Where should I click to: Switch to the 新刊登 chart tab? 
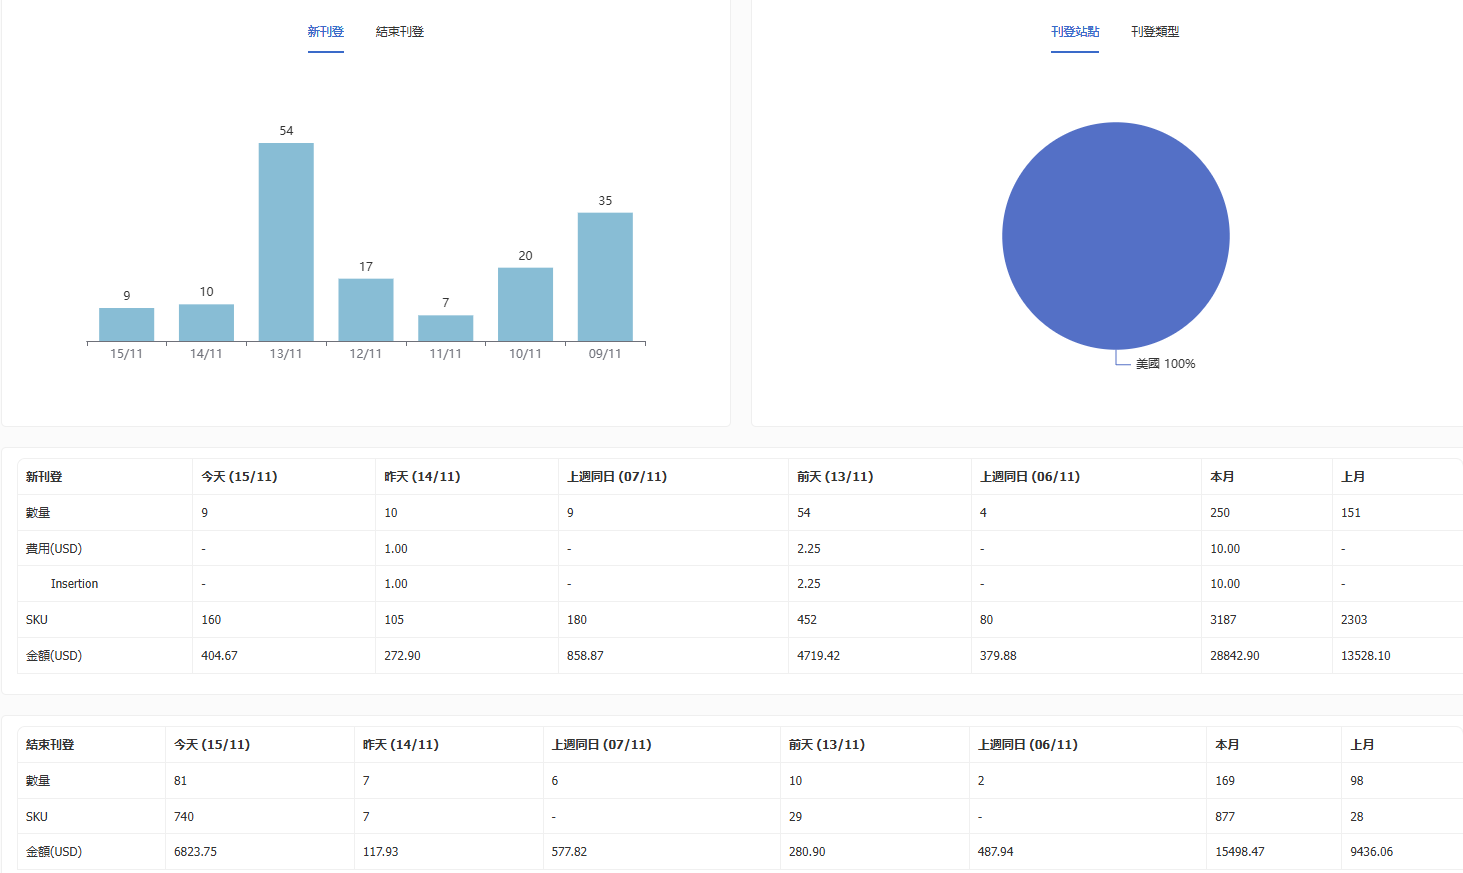325,32
